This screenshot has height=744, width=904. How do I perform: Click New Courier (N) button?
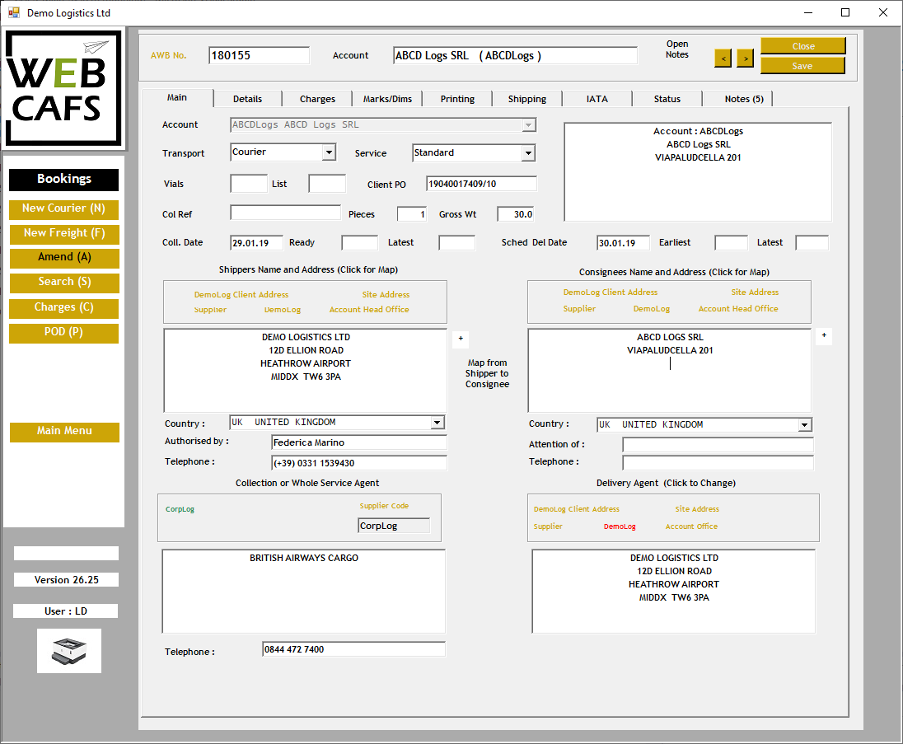64,209
